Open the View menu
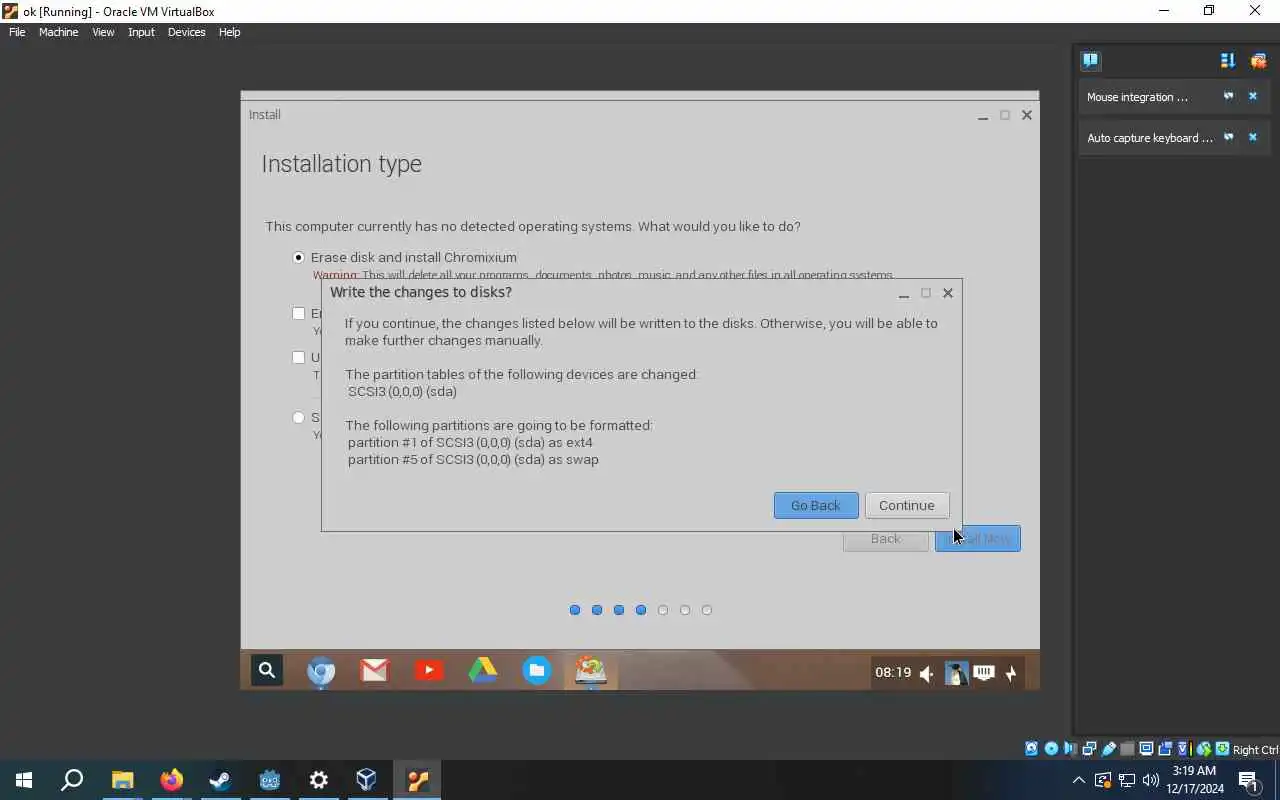 click(103, 32)
